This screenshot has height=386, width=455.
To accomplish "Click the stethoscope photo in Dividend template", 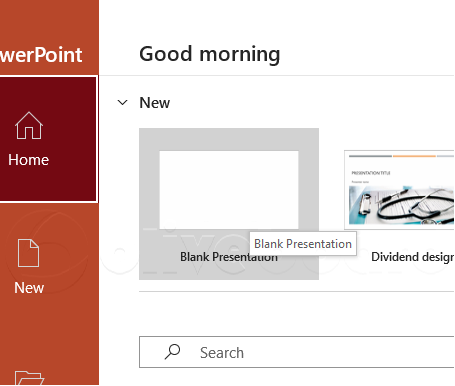I will (401, 205).
